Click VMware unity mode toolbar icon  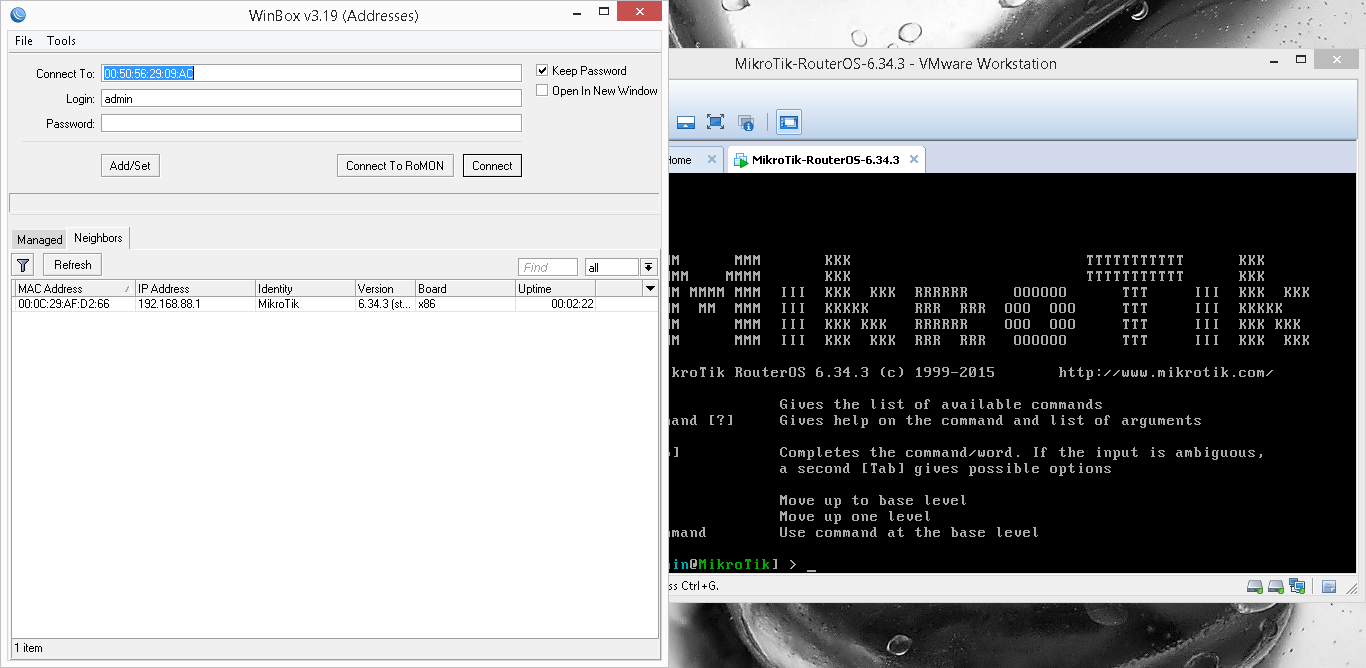tap(746, 122)
